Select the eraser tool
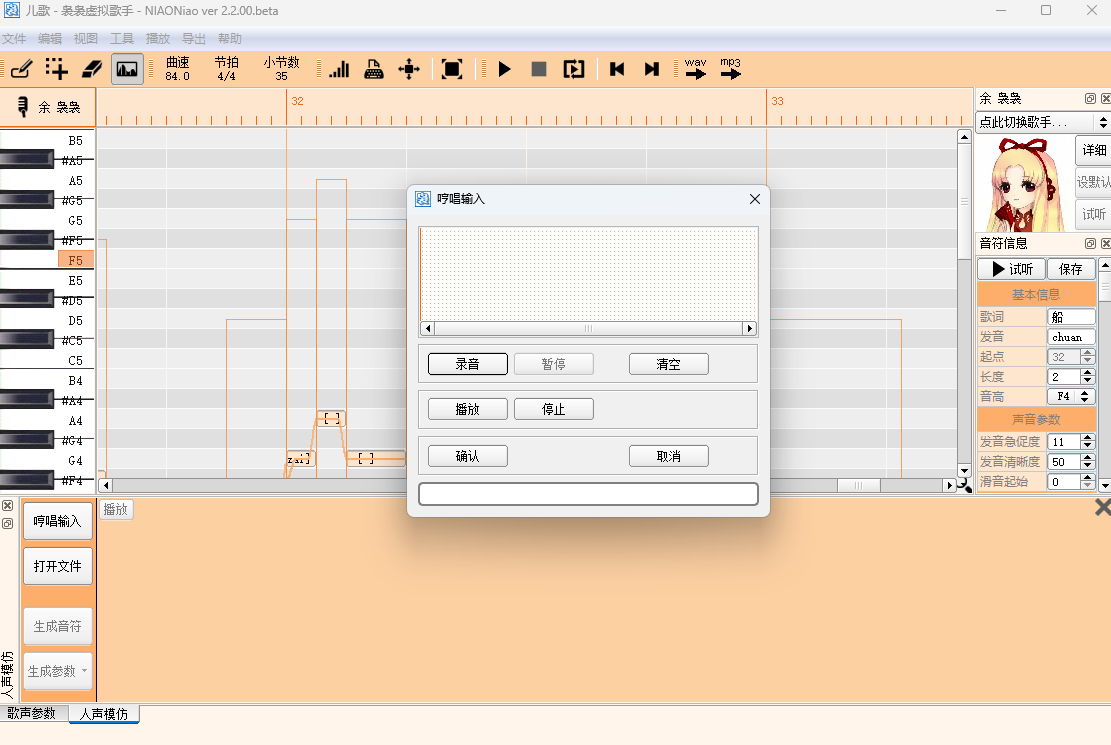 [x=92, y=69]
